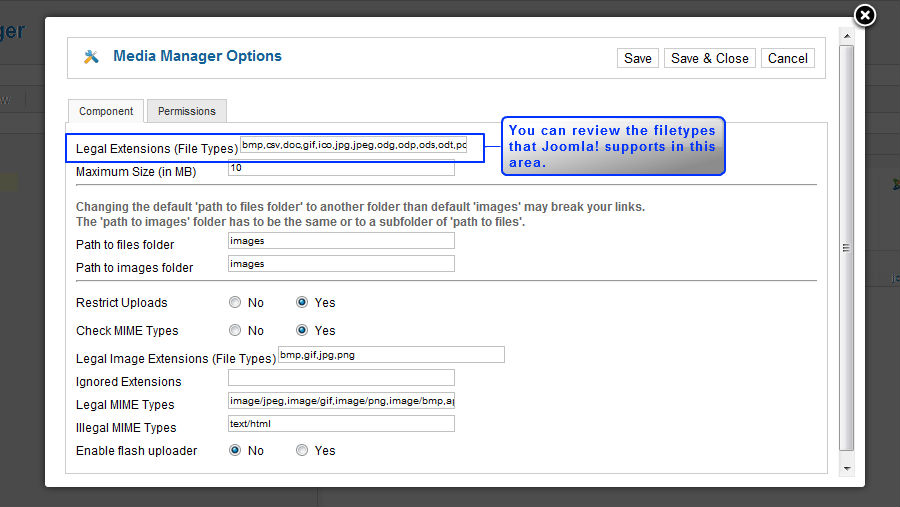The image size is (900, 507).
Task: Set Restrict Uploads to No
Action: pyautogui.click(x=235, y=302)
